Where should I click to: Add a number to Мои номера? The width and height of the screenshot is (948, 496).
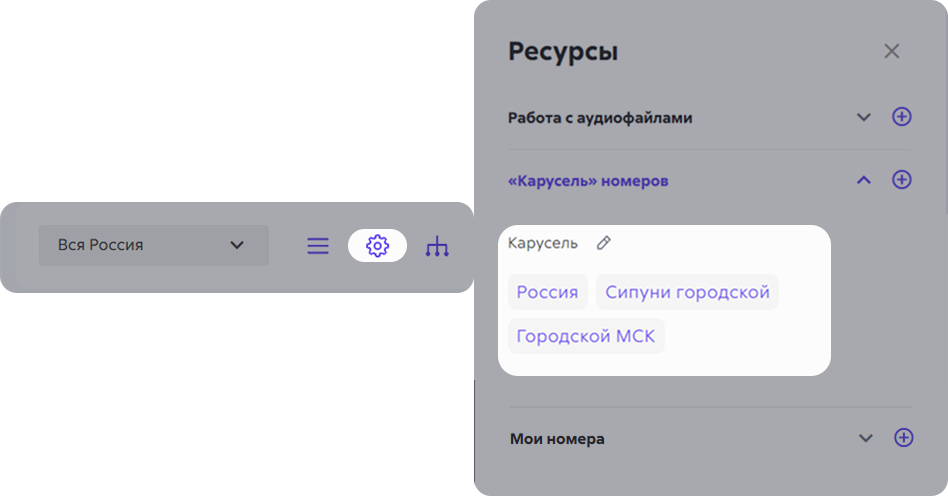(903, 438)
